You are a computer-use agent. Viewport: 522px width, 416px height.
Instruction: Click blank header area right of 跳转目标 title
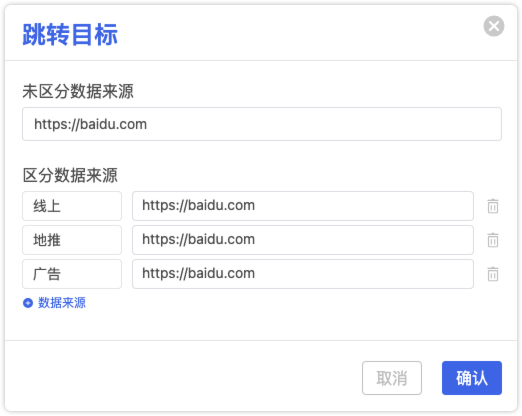click(x=300, y=33)
